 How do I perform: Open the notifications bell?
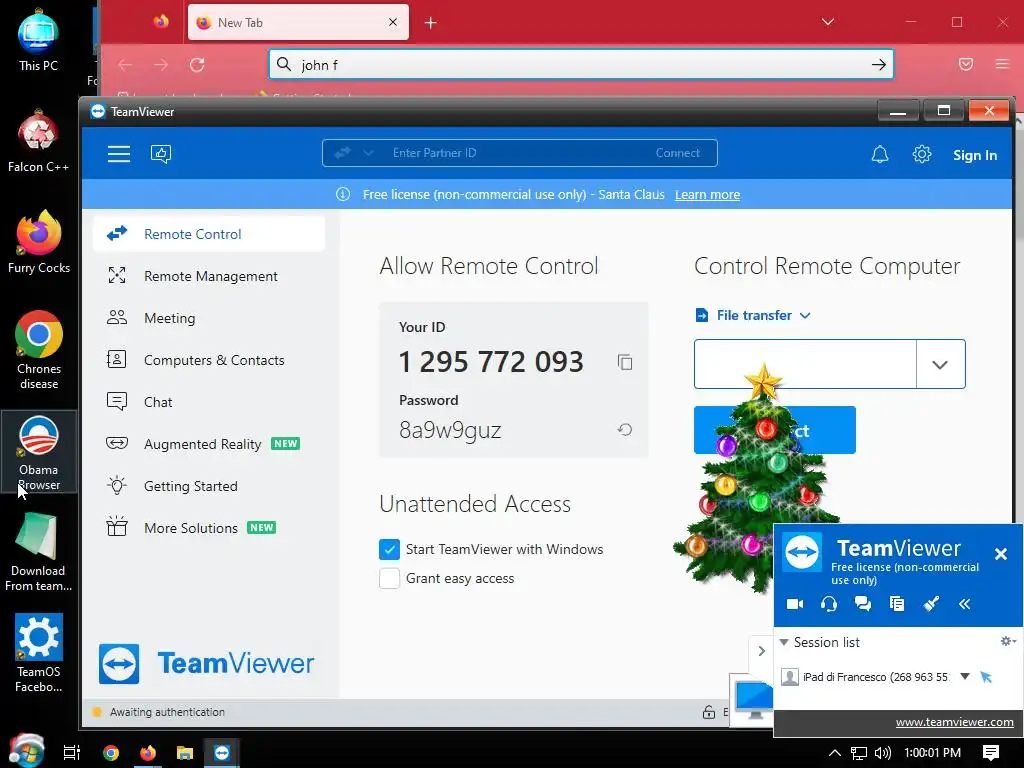pyautogui.click(x=880, y=155)
